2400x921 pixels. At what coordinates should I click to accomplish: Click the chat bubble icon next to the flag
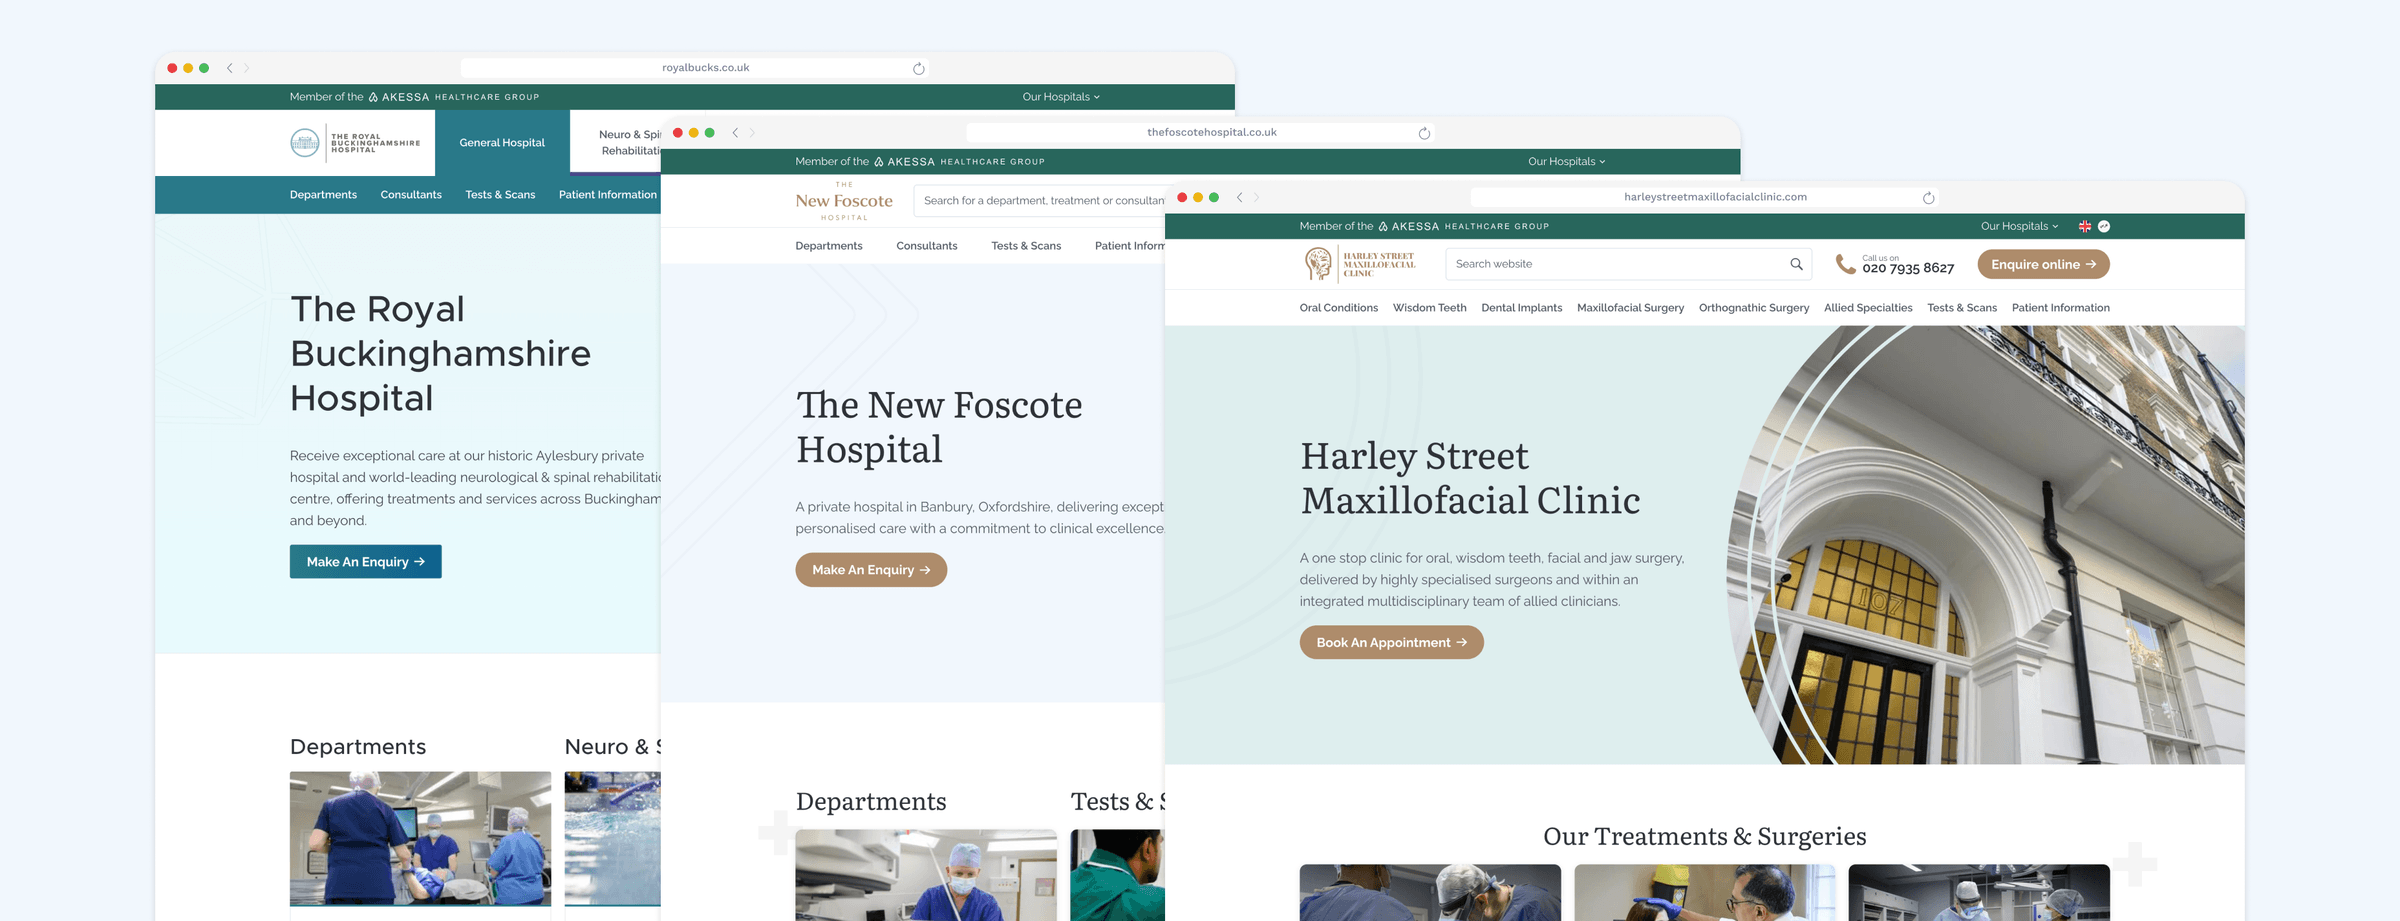click(2103, 226)
